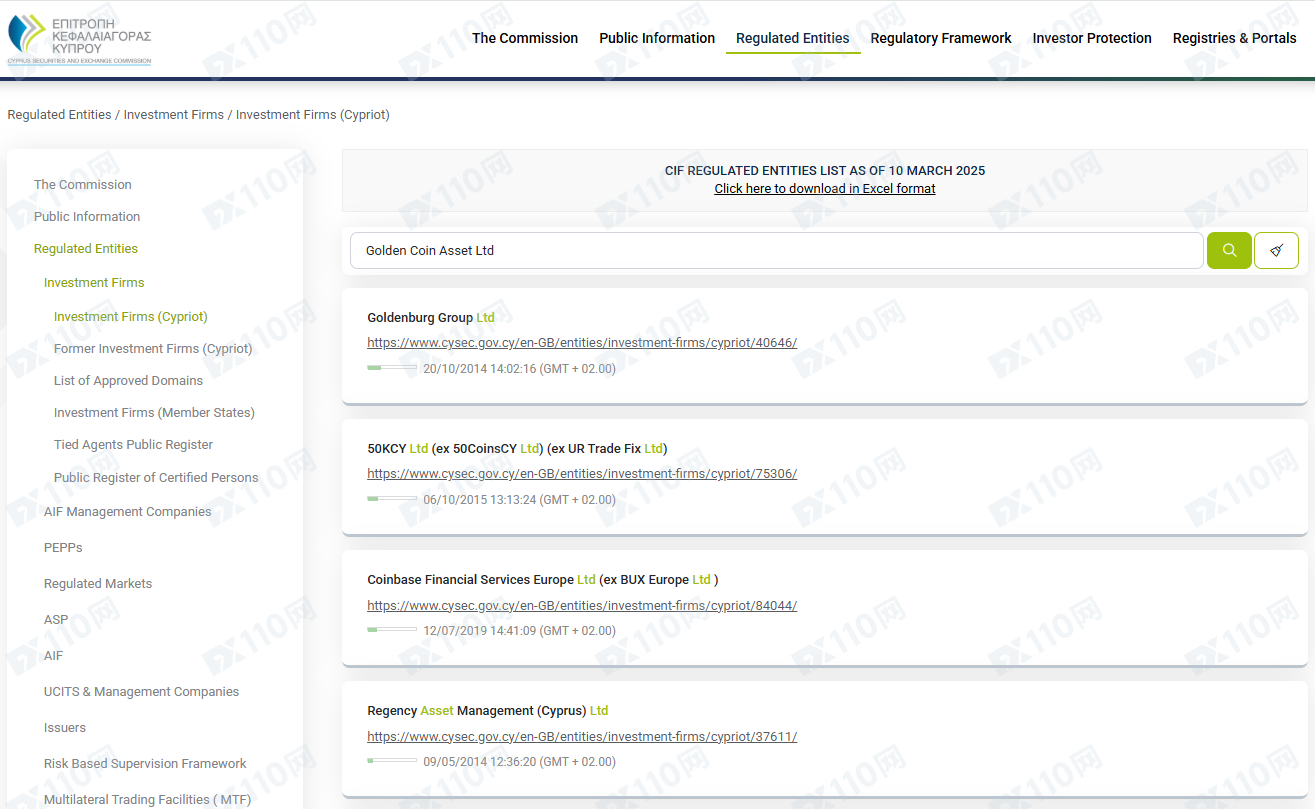Click download in Excel format link

click(825, 189)
